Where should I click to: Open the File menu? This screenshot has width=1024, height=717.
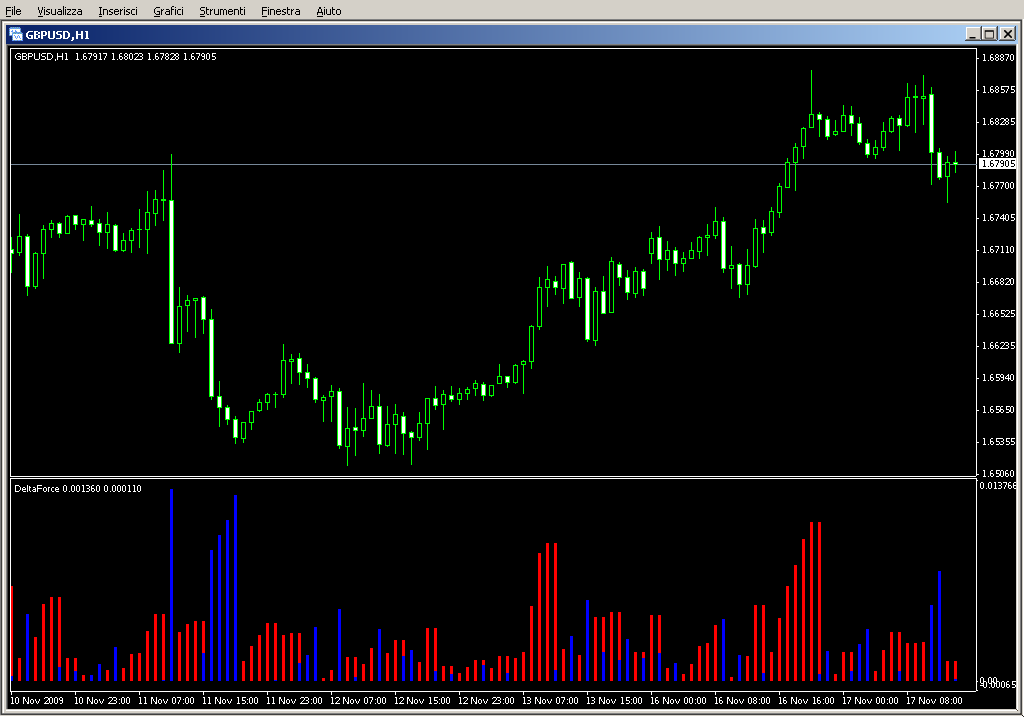(13, 11)
